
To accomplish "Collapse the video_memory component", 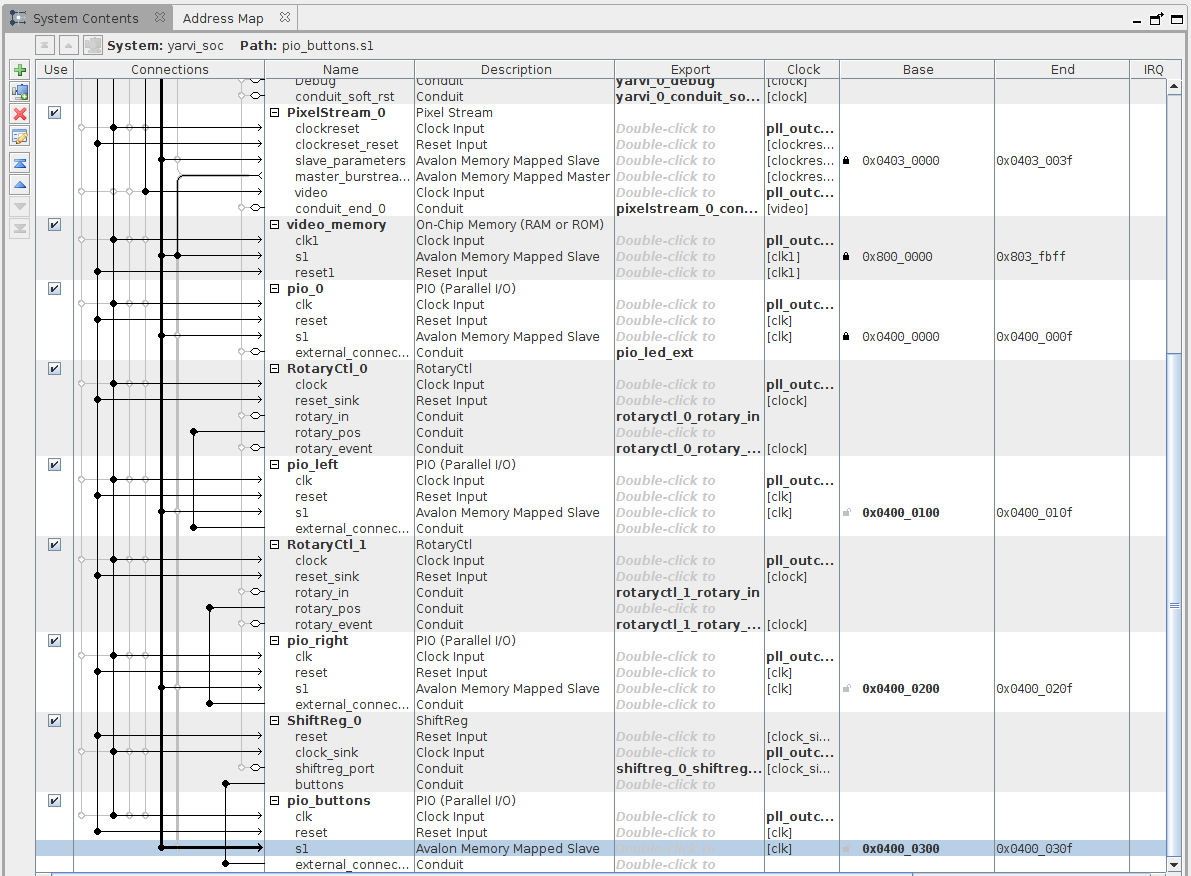I will (275, 224).
